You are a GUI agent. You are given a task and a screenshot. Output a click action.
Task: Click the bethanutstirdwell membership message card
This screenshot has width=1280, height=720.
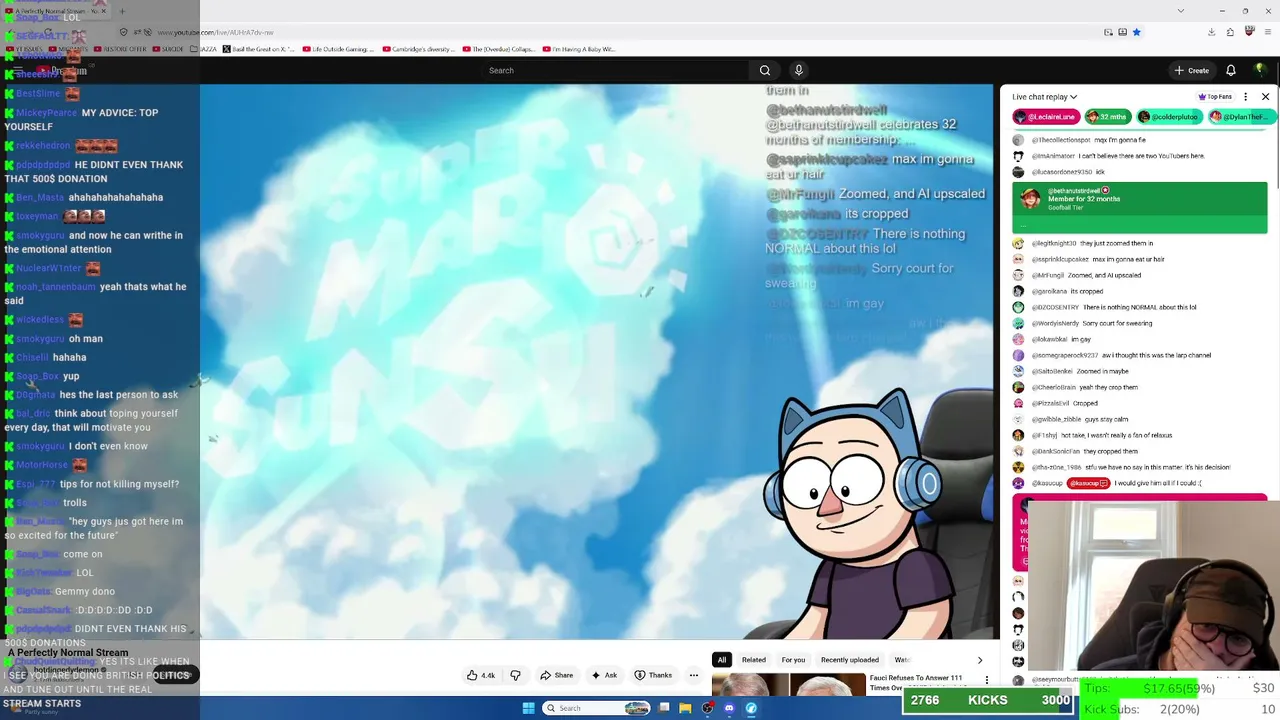[x=1140, y=208]
